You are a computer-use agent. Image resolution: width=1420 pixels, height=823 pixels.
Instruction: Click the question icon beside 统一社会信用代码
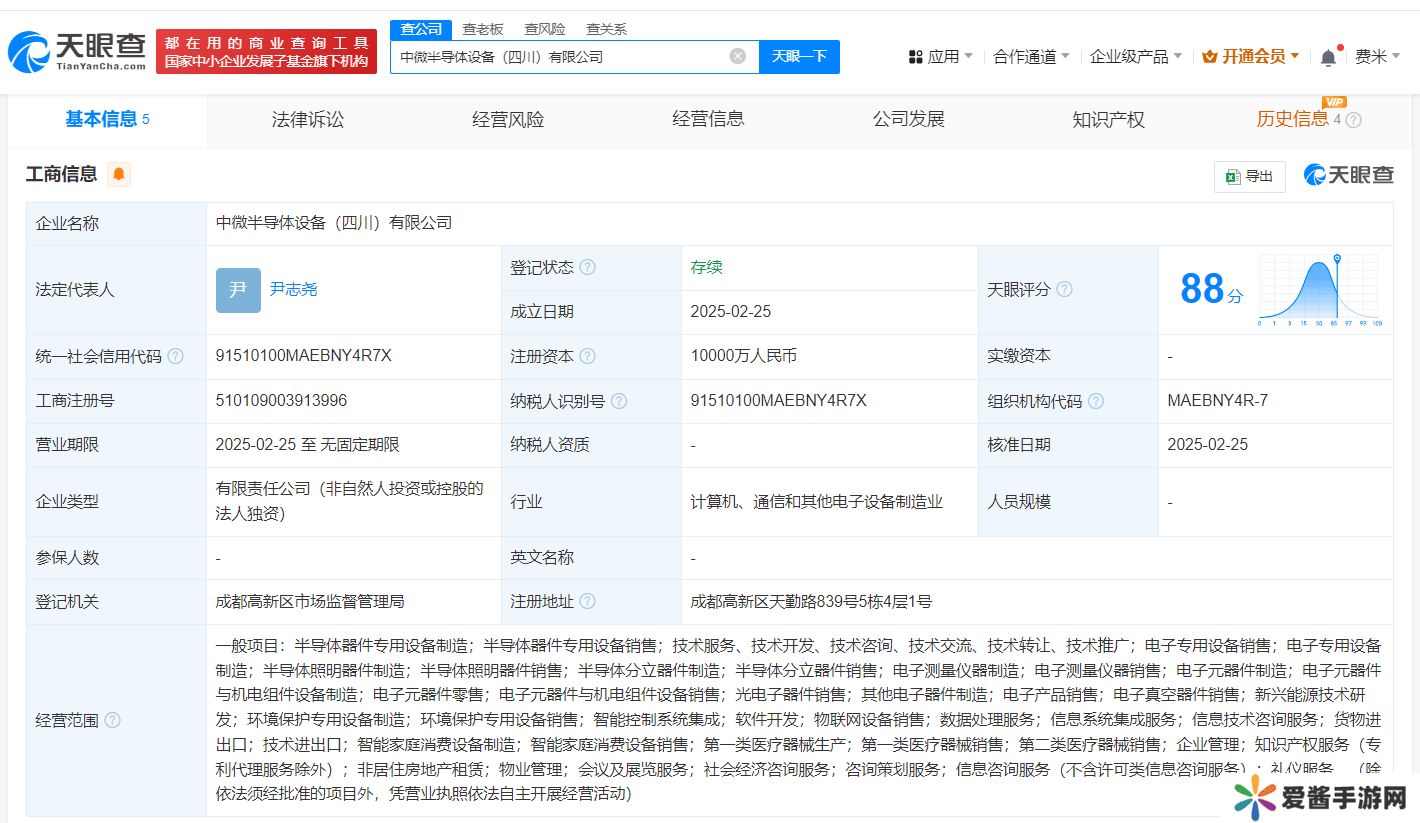pos(176,356)
